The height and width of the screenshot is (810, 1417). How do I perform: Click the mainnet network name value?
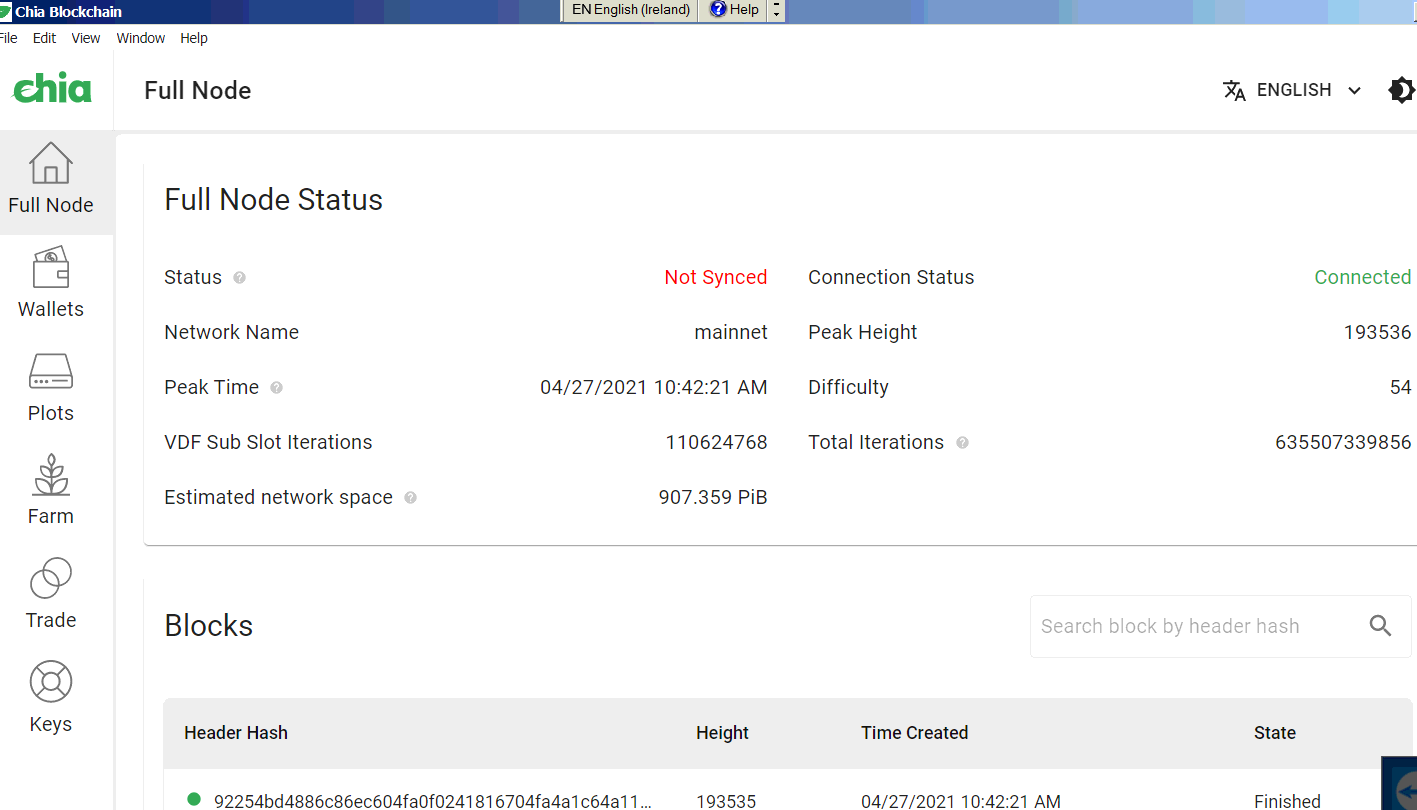[731, 332]
